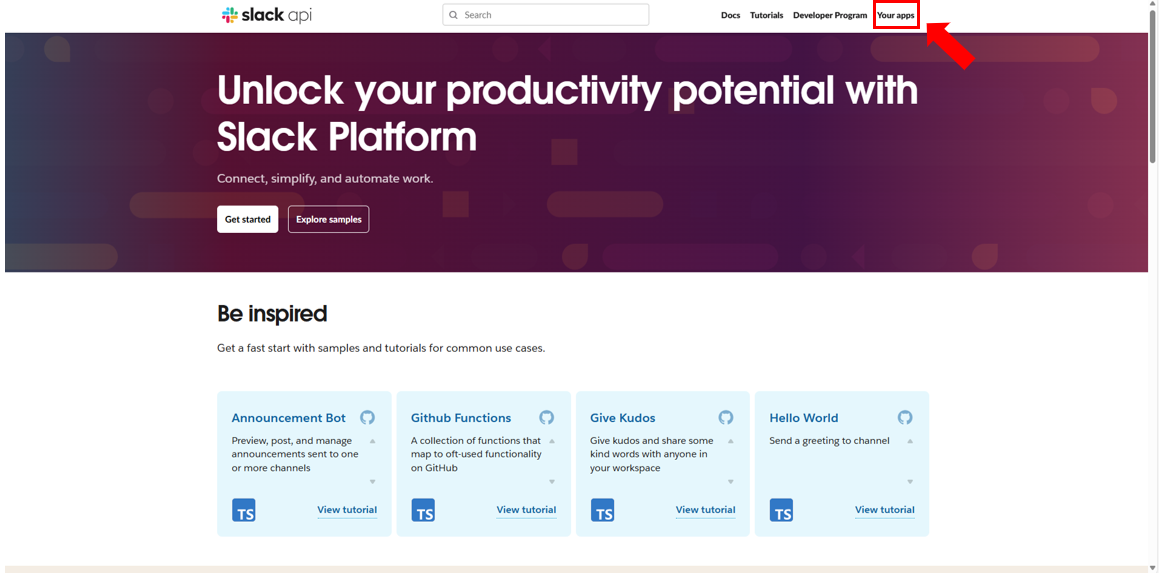
Task: Open GitHub icon on Hello World card
Action: pos(905,417)
